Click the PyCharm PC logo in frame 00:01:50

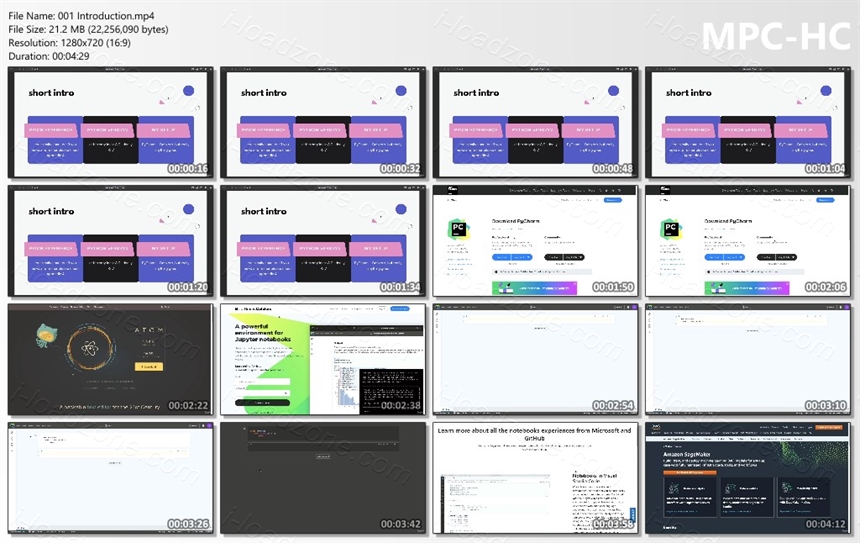(458, 229)
